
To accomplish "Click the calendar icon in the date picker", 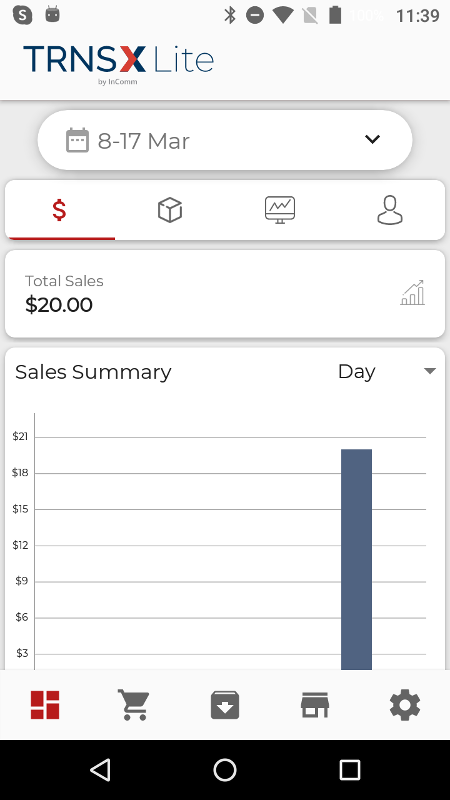I will (x=78, y=140).
